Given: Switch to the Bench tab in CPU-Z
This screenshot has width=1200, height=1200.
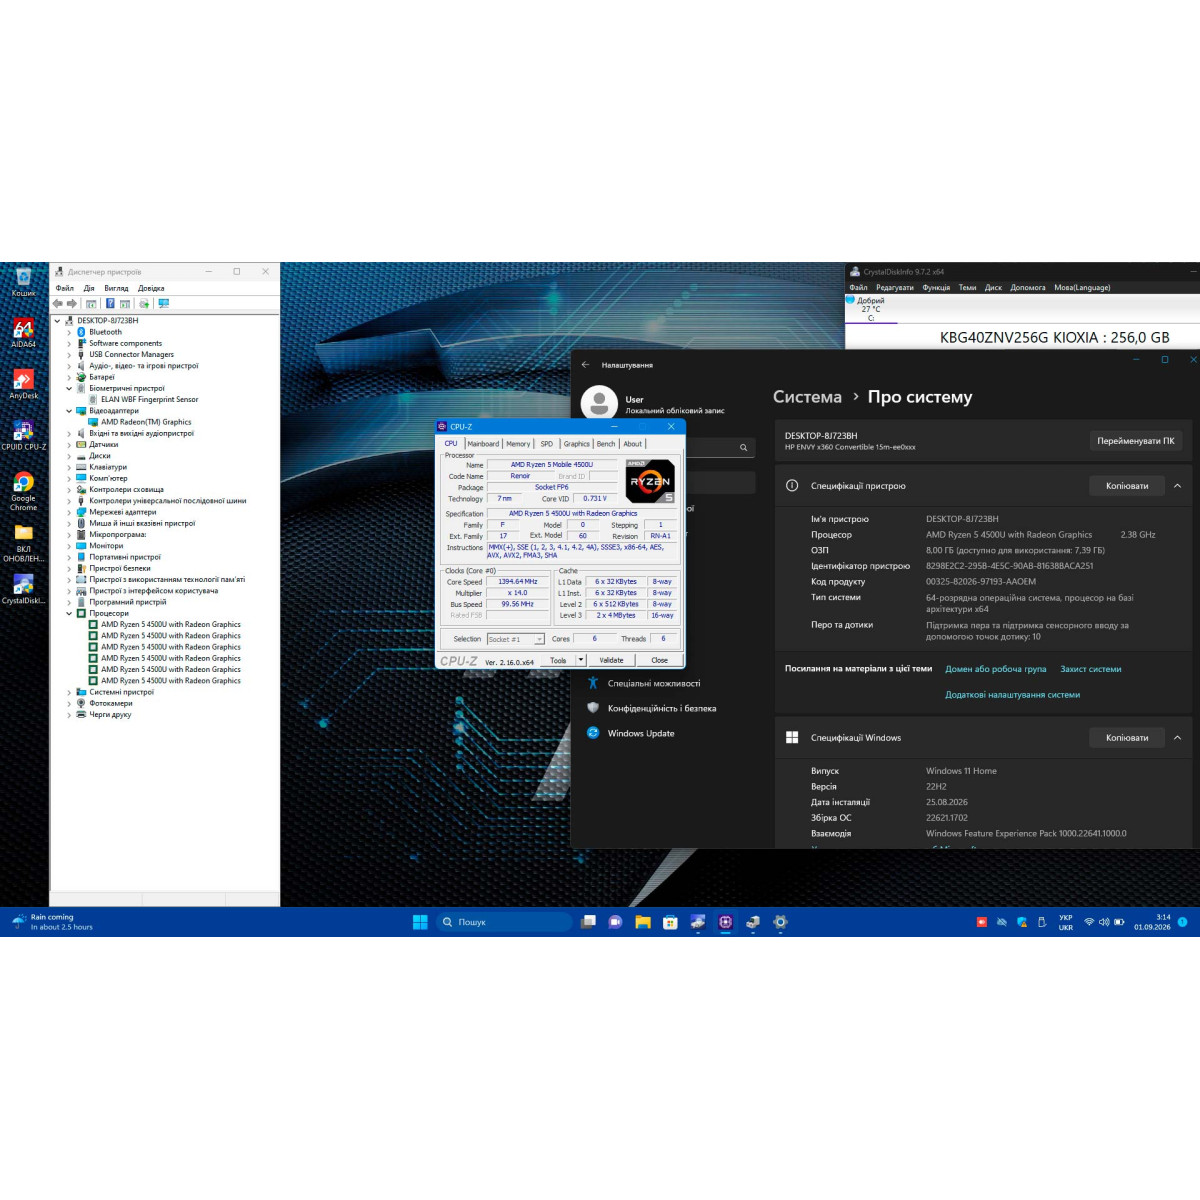Looking at the screenshot, I should 606,444.
